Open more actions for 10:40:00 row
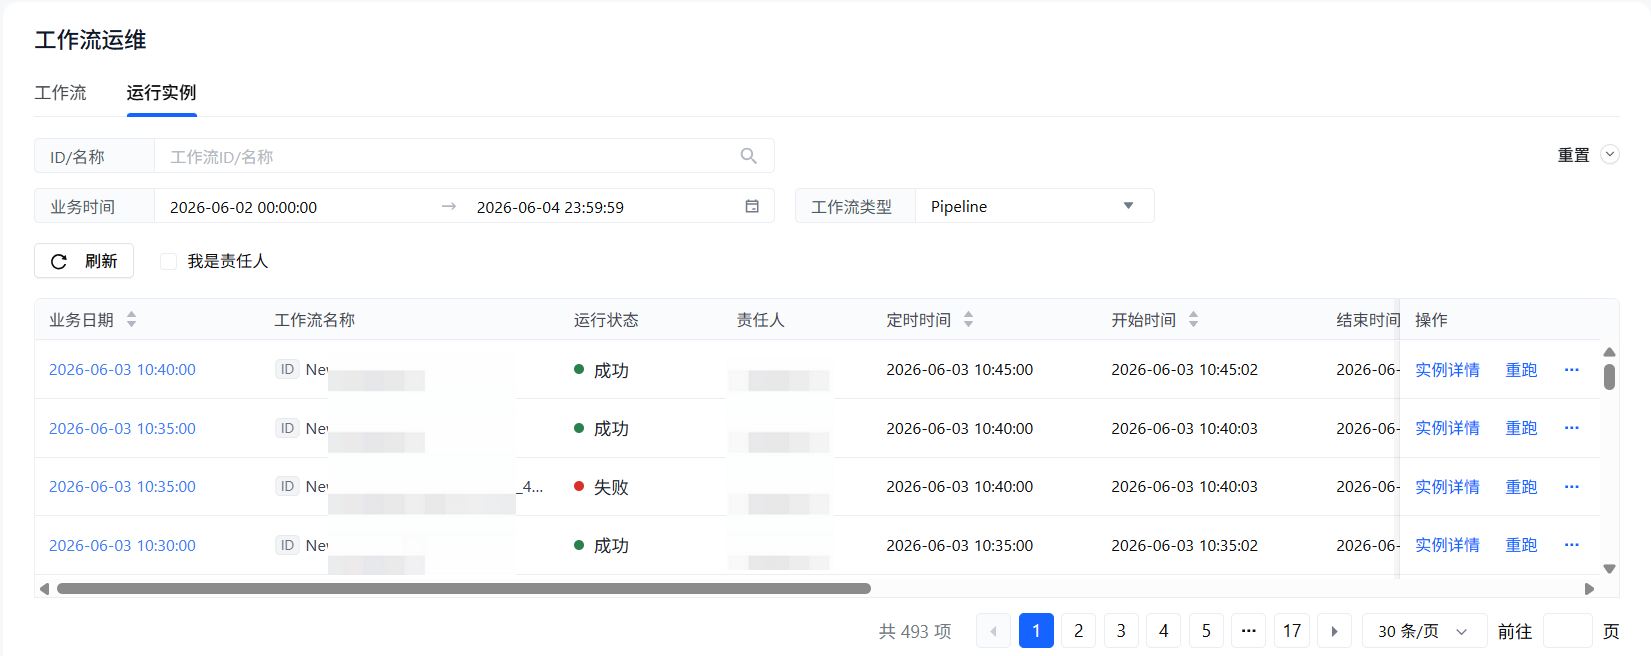1651x656 pixels. [1571, 370]
